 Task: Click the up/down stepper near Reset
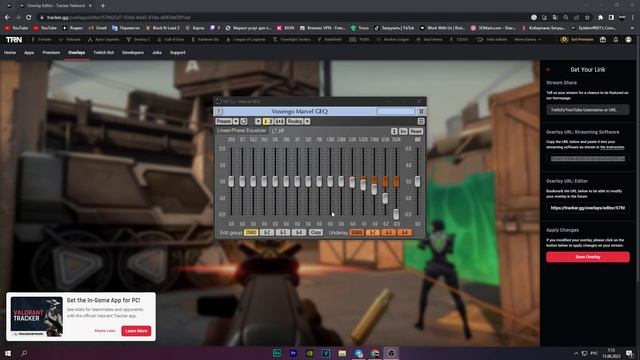[394, 131]
